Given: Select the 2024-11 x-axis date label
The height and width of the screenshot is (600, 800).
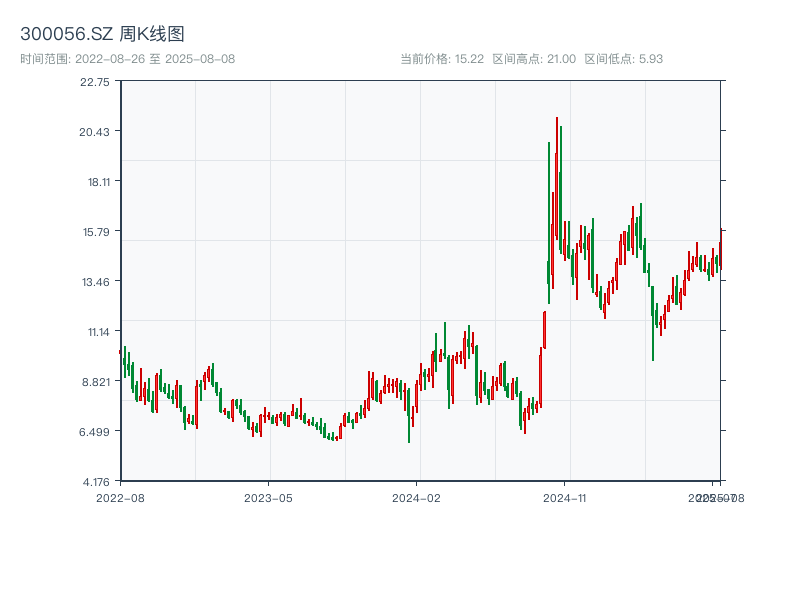Looking at the screenshot, I should click(x=565, y=497).
